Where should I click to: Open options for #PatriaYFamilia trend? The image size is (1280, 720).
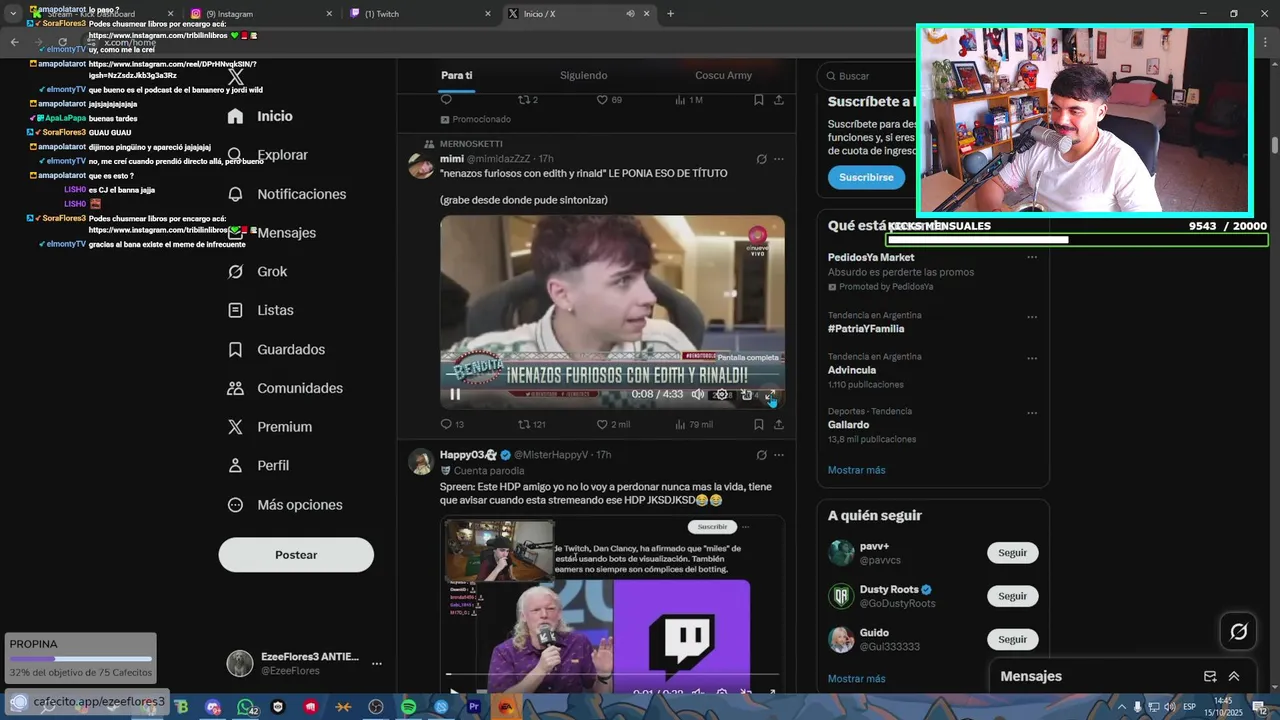click(x=1032, y=317)
